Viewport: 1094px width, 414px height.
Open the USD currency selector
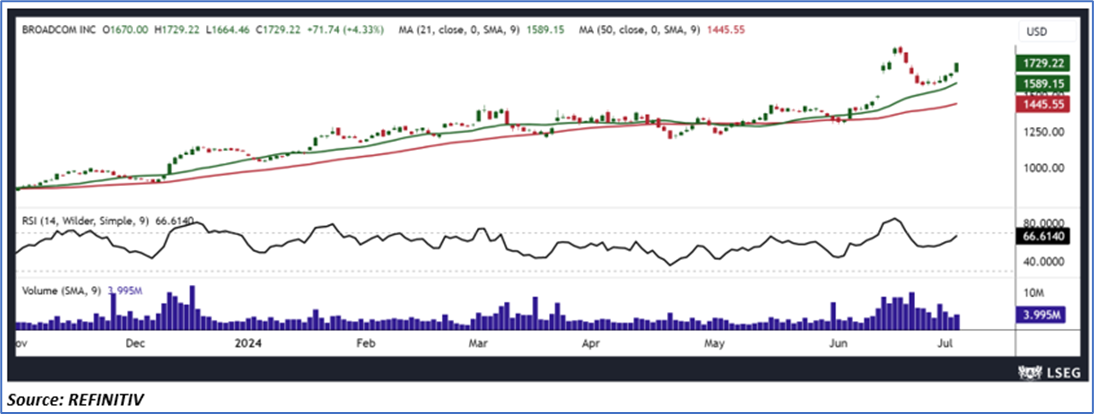tap(1049, 32)
